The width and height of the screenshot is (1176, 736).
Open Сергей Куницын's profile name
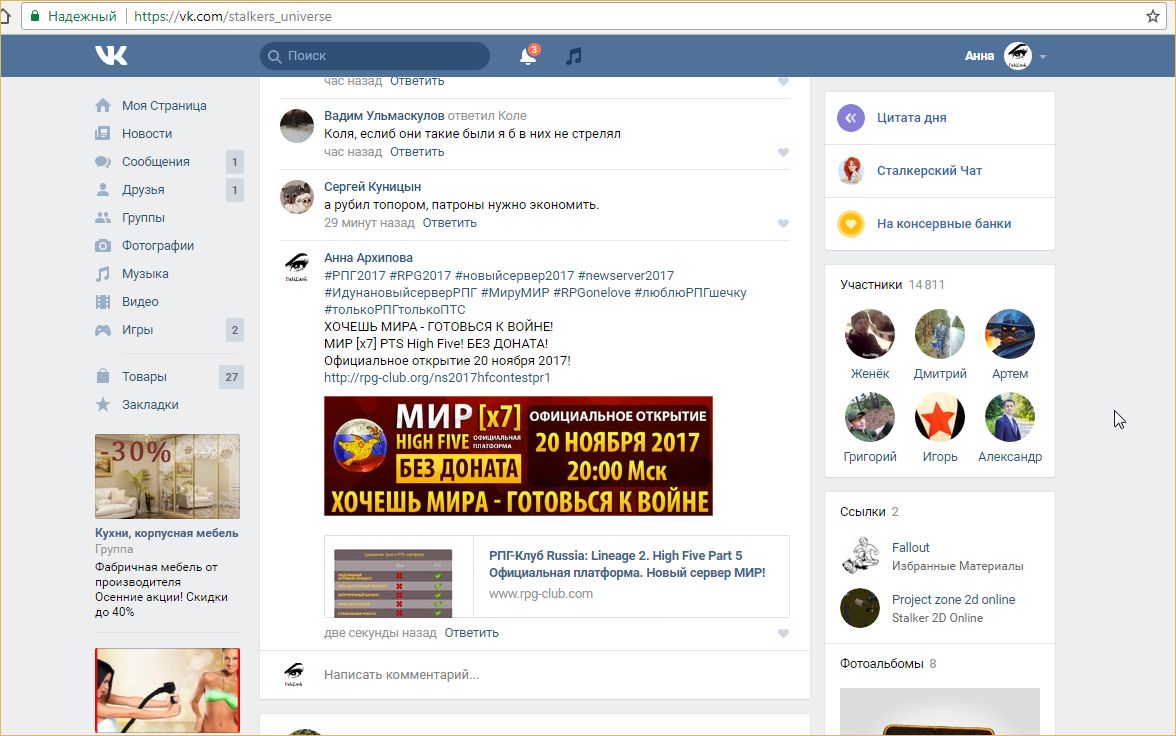pos(373,187)
